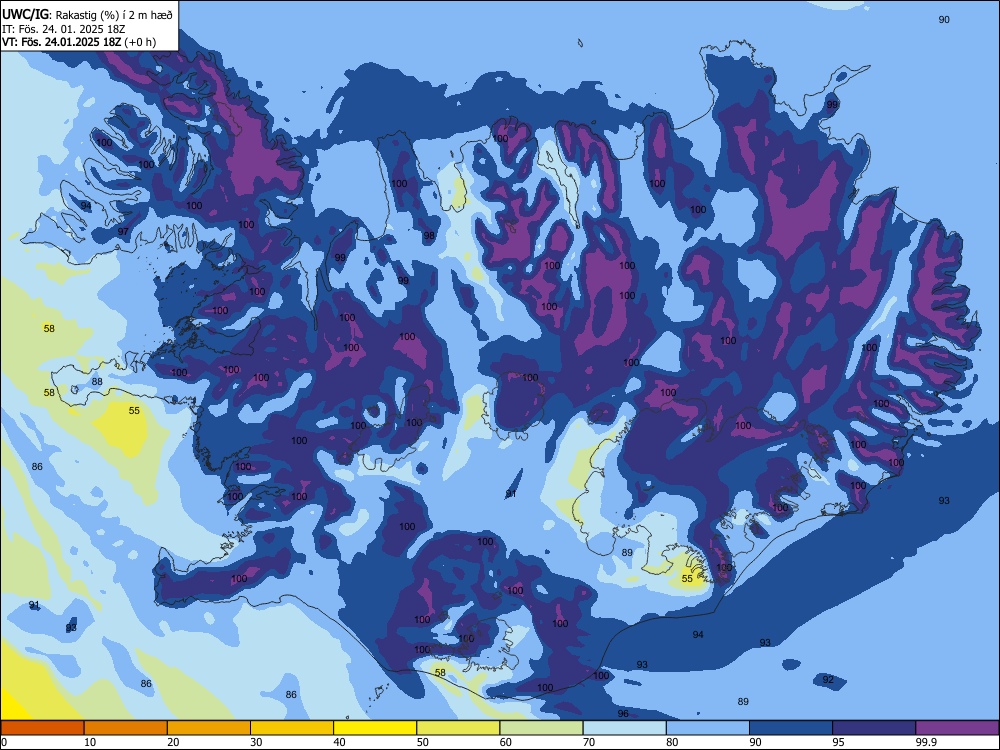Click the legend tick label '30'

tap(256, 742)
